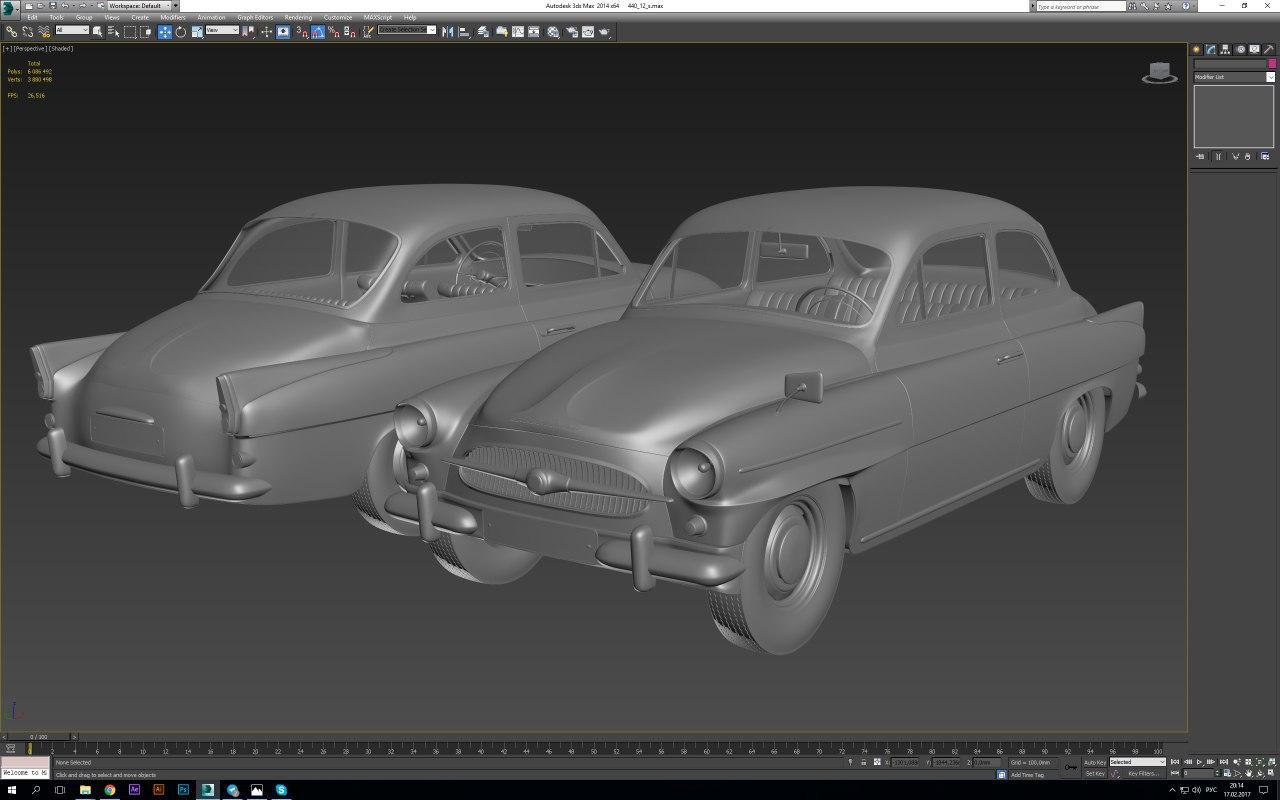Click the Select by Name icon

113,32
